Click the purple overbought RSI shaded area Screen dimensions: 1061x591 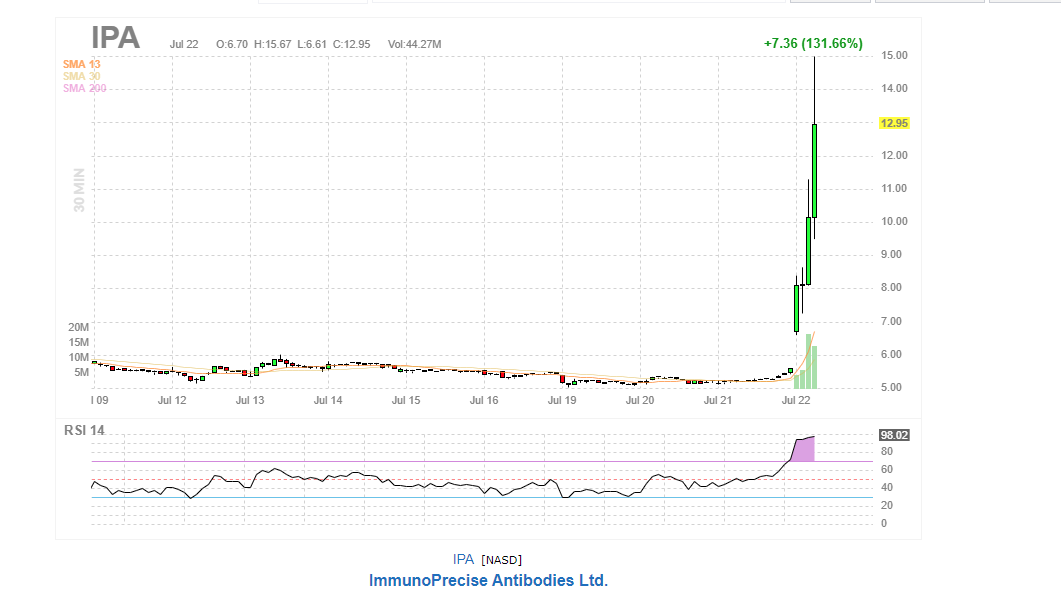tap(804, 450)
